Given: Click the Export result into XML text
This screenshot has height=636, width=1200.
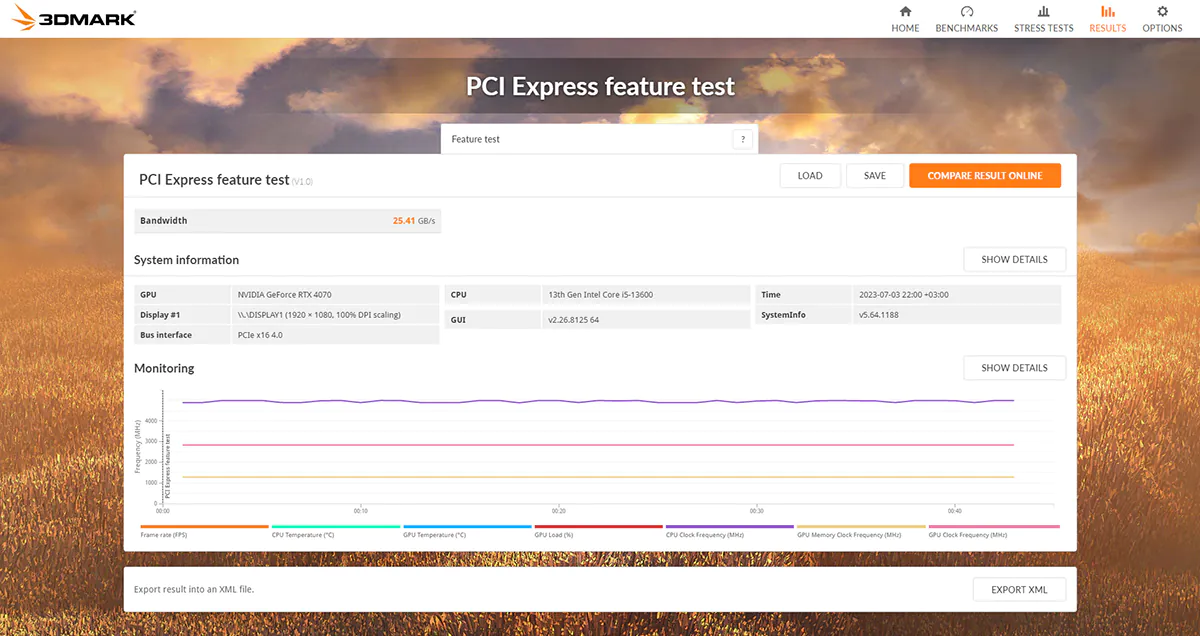Looking at the screenshot, I should pos(194,590).
